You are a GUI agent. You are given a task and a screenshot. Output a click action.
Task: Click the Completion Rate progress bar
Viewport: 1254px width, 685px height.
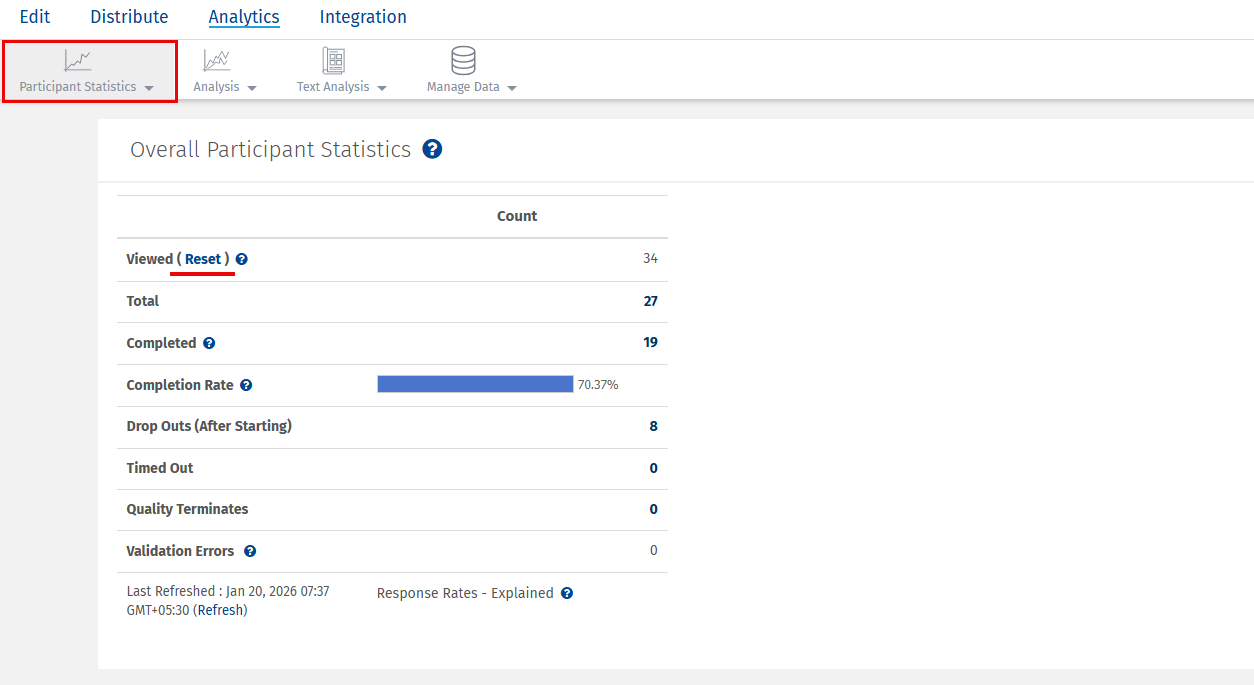[x=475, y=384]
